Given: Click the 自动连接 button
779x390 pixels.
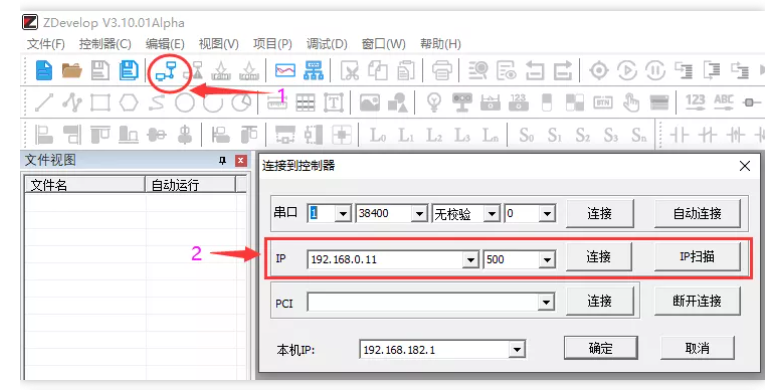Looking at the screenshot, I should tap(697, 214).
